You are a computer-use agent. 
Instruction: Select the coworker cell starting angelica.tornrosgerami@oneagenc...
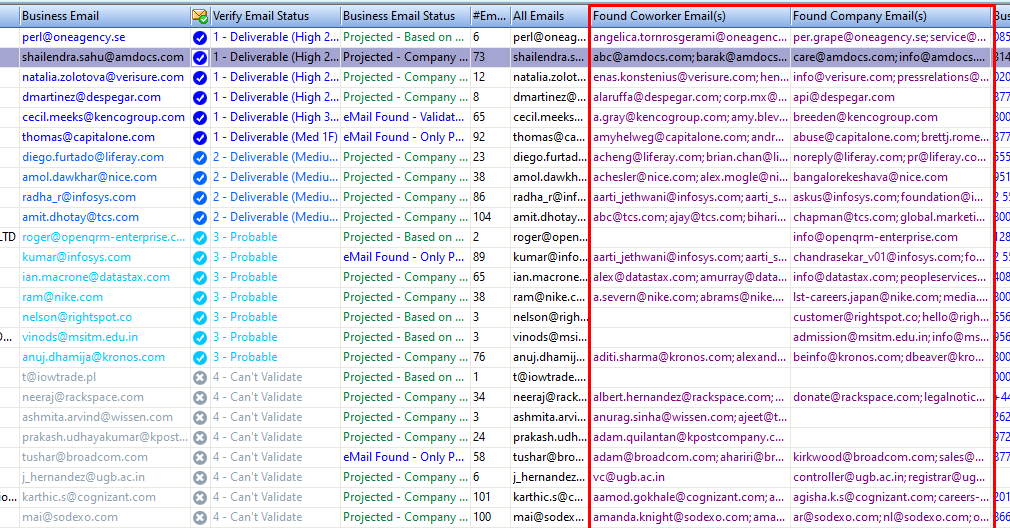(x=690, y=37)
